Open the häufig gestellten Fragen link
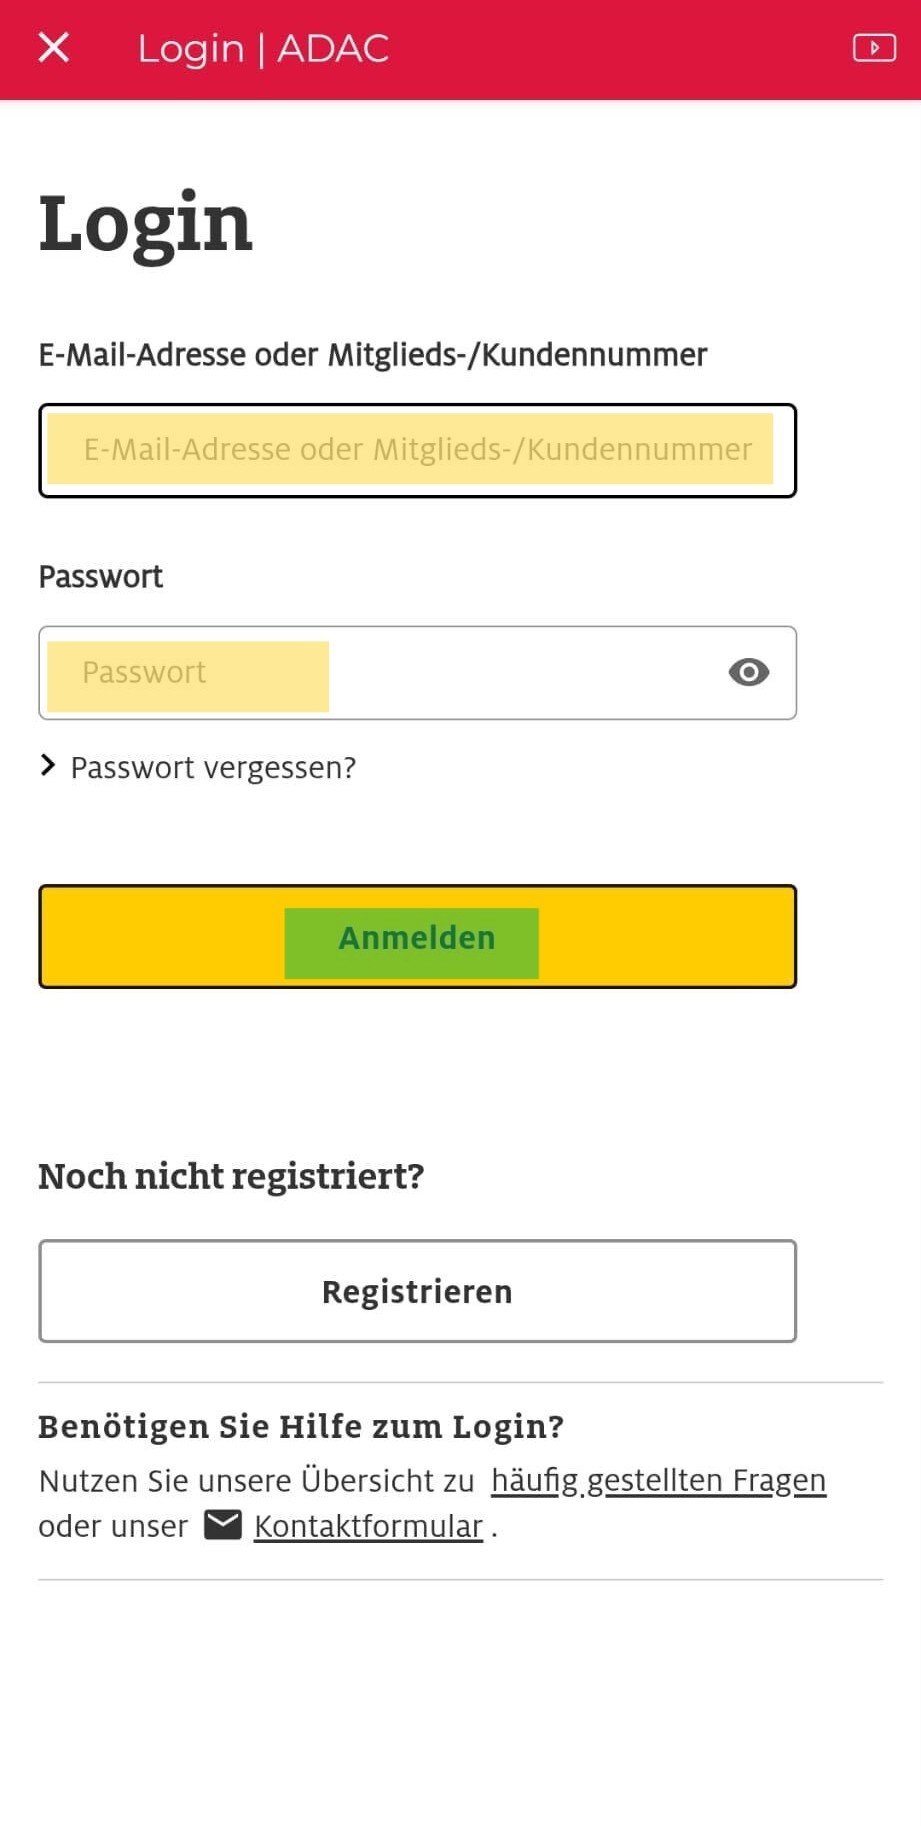 coord(658,1480)
